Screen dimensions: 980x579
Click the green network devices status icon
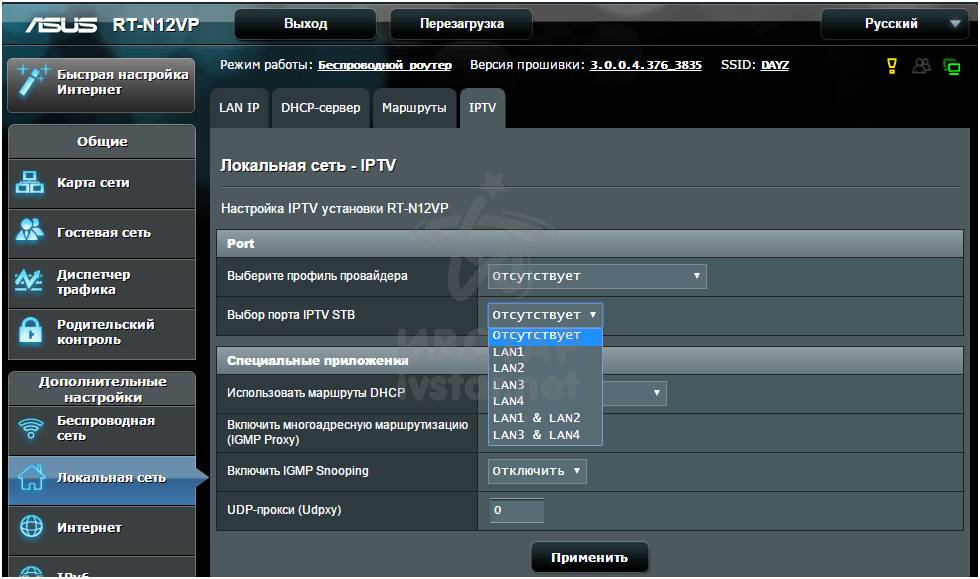pyautogui.click(x=952, y=66)
